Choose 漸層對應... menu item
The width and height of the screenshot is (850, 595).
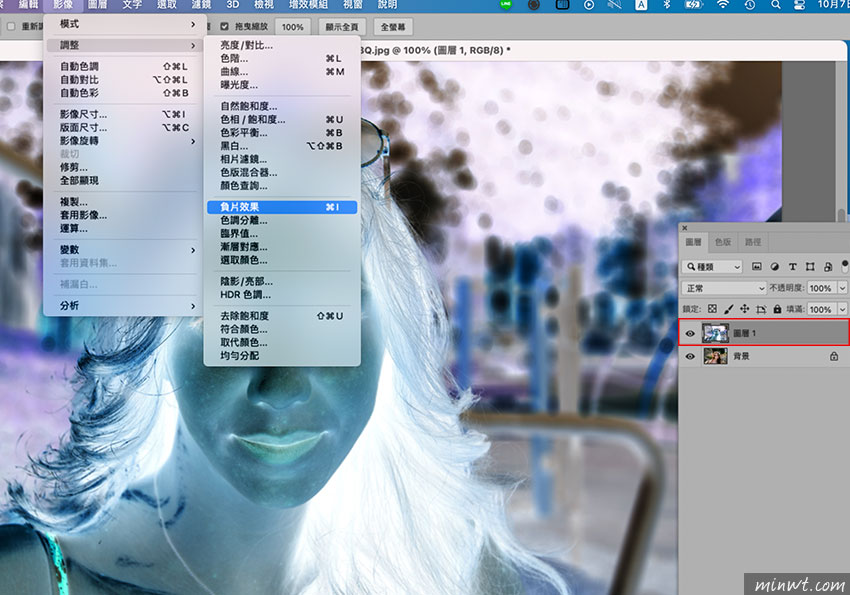[282, 247]
